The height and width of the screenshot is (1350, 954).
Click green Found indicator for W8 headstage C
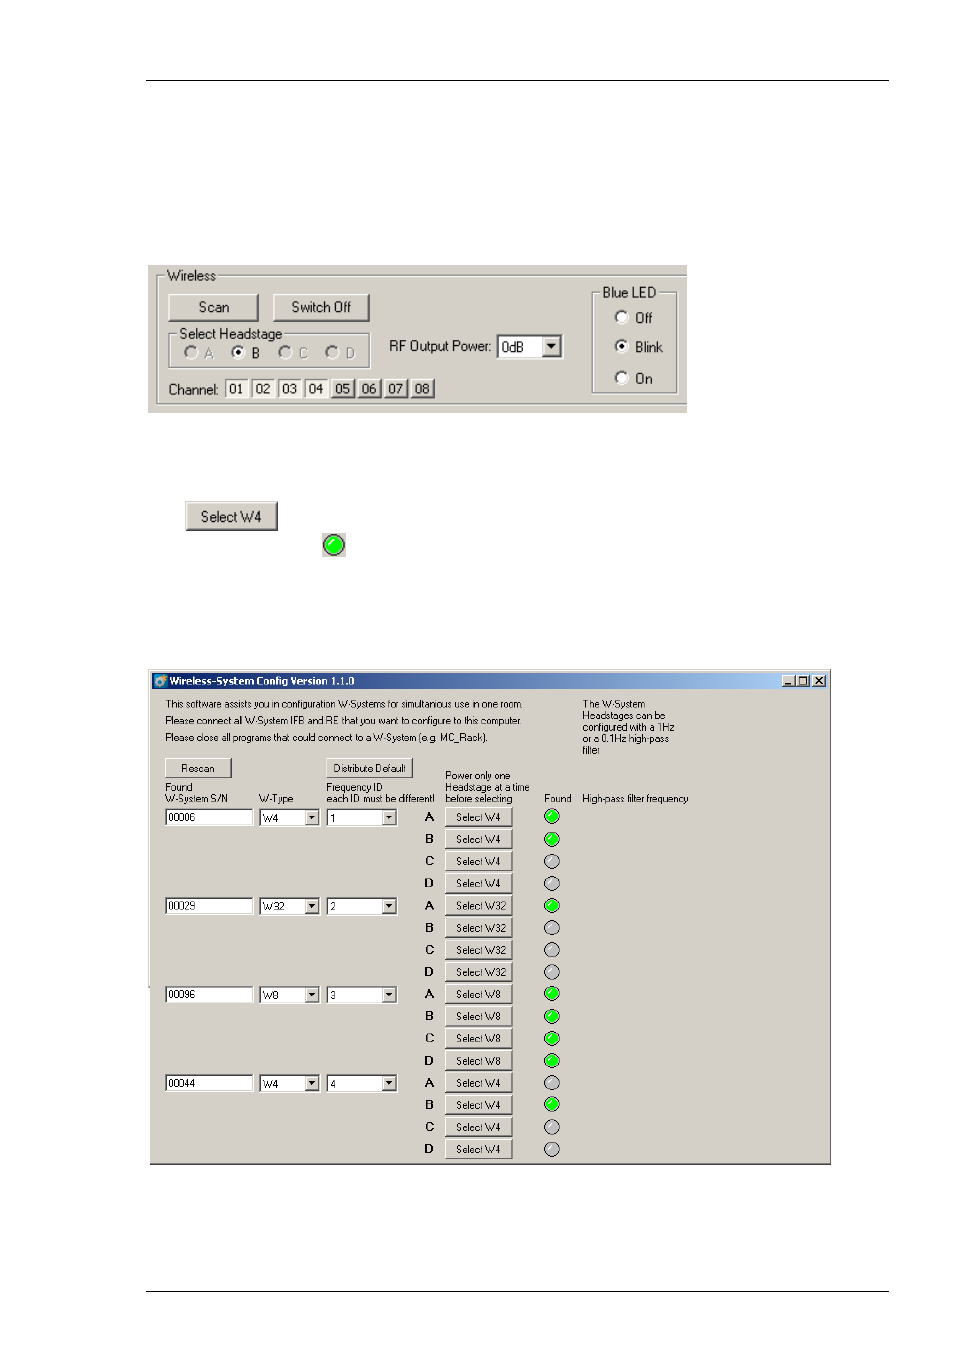552,1038
